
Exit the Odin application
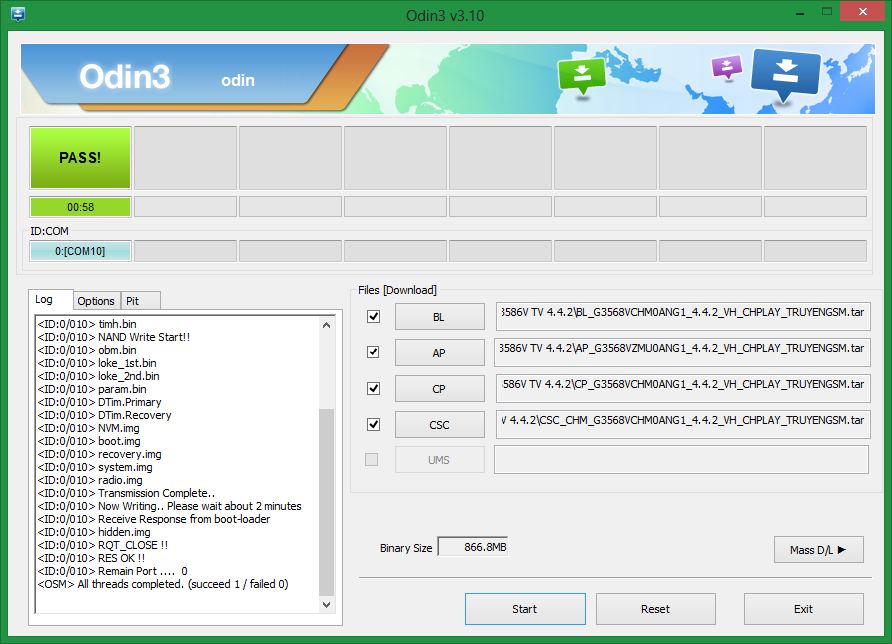(x=803, y=609)
